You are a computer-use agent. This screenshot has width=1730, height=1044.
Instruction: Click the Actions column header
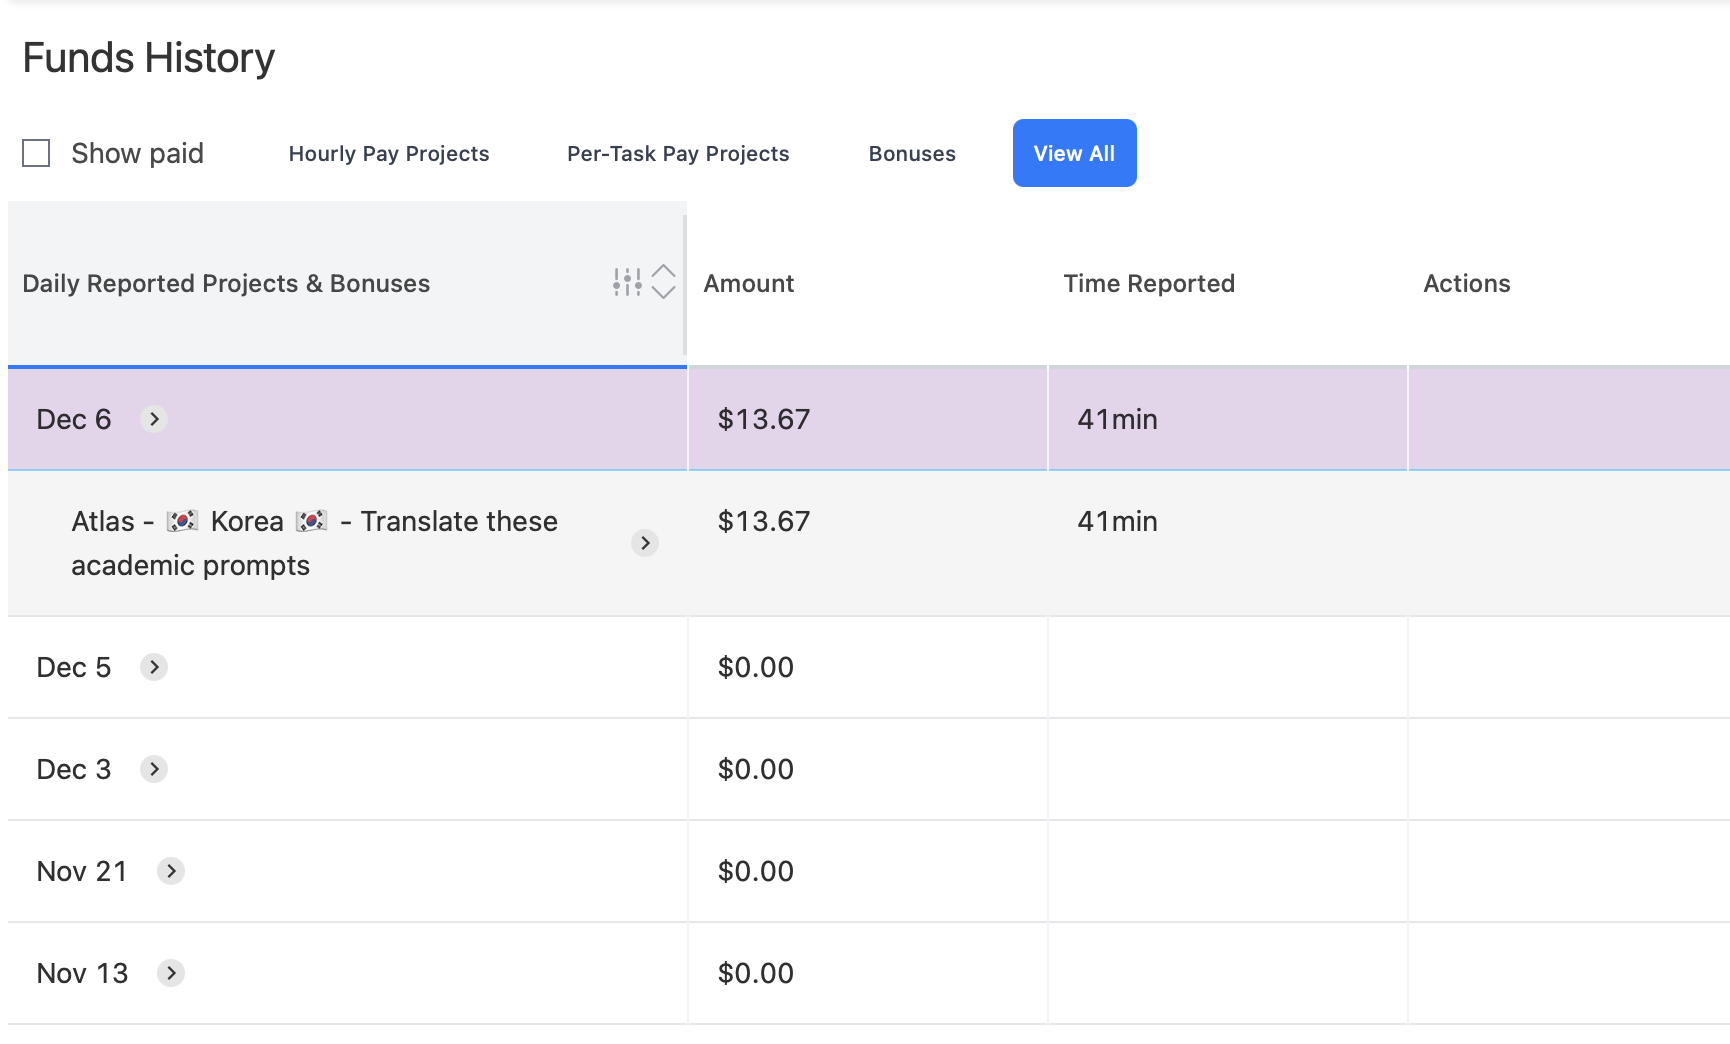[x=1466, y=284]
